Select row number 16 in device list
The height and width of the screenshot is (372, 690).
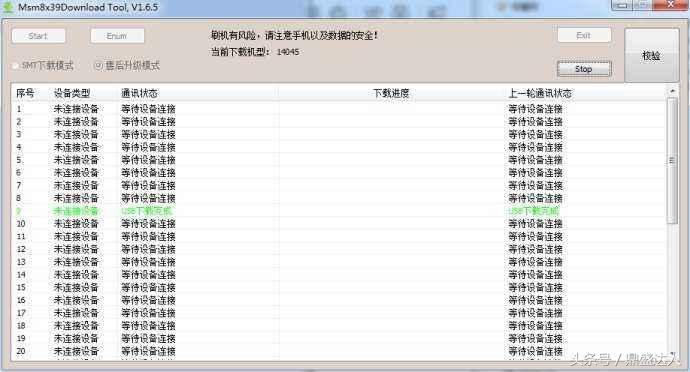point(338,300)
